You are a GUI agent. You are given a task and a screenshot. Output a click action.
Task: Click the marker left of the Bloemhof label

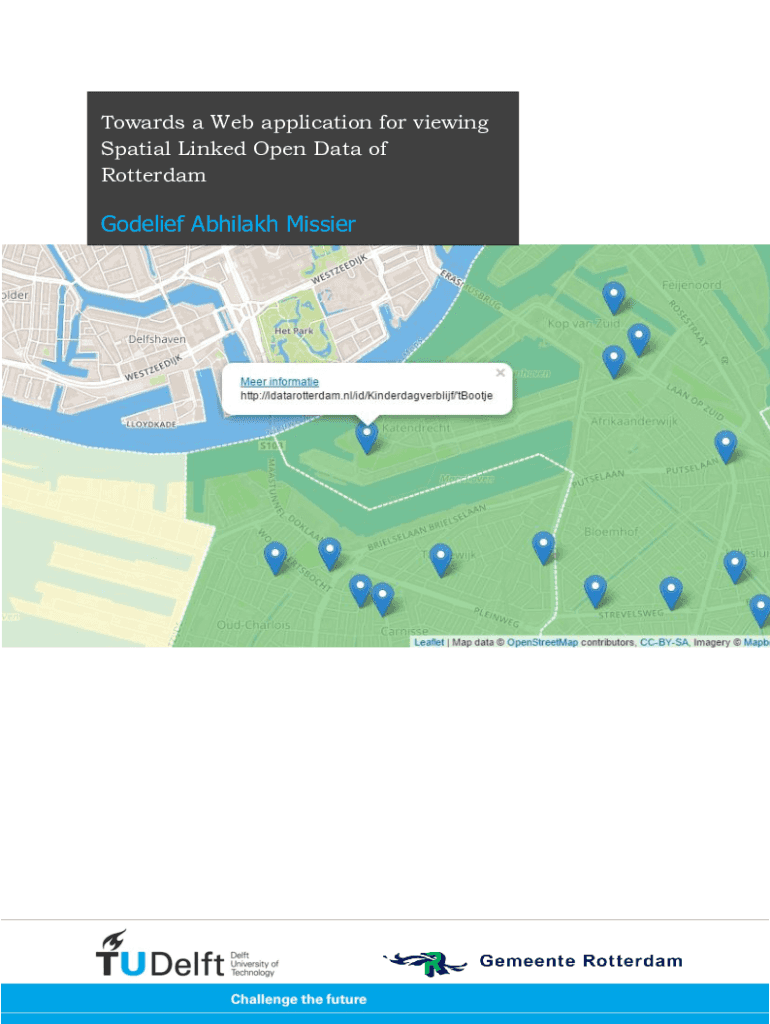click(x=543, y=546)
